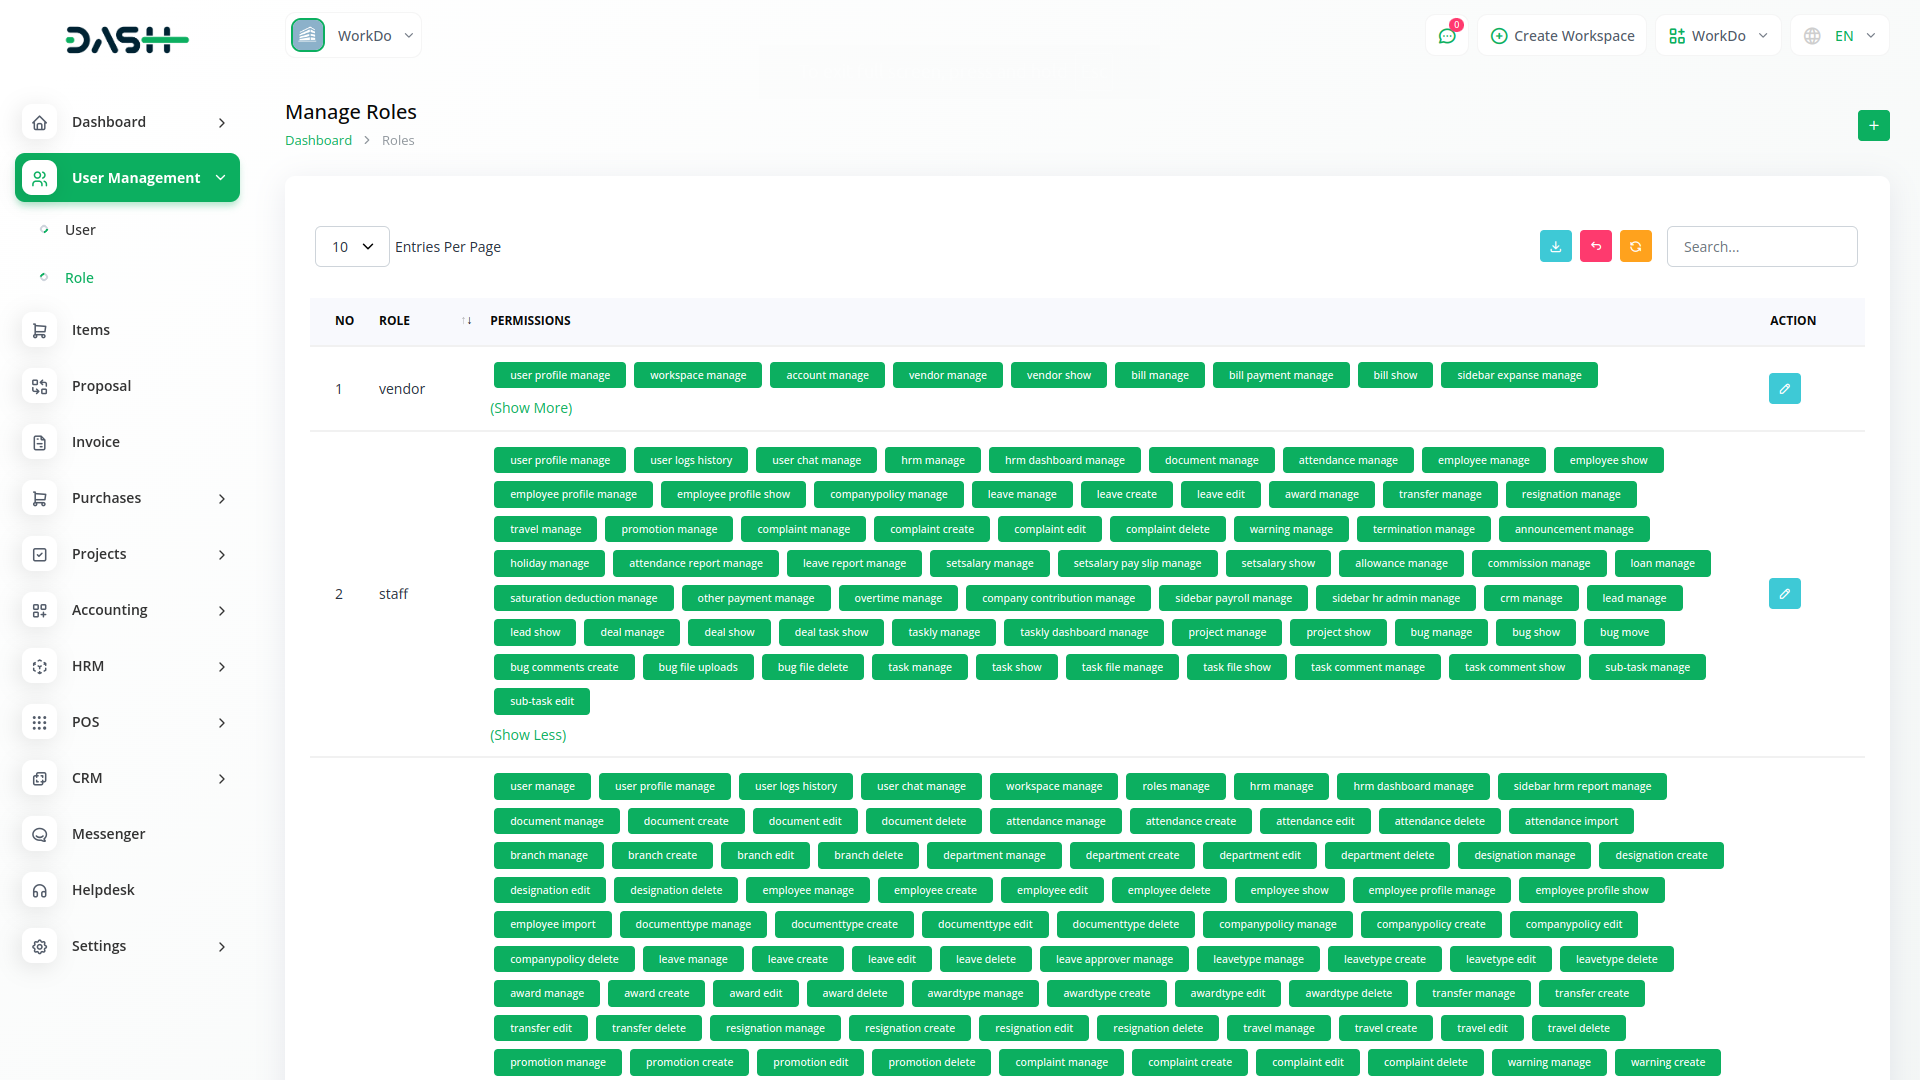Image resolution: width=1920 pixels, height=1080 pixels.
Task: Open the Messenger section in the sidebar
Action: pos(107,833)
